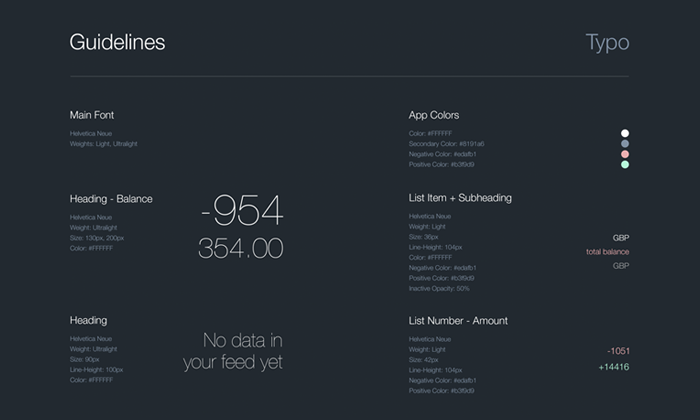Click the 354.00 balance sample

[x=241, y=249]
